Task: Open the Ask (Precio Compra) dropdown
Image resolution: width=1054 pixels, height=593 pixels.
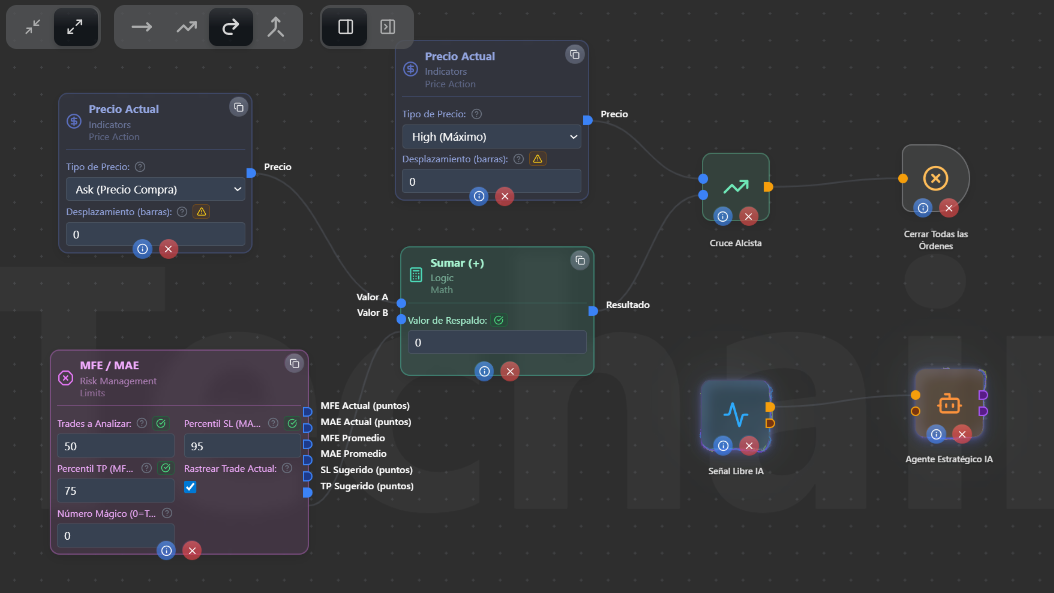Action: [155, 189]
